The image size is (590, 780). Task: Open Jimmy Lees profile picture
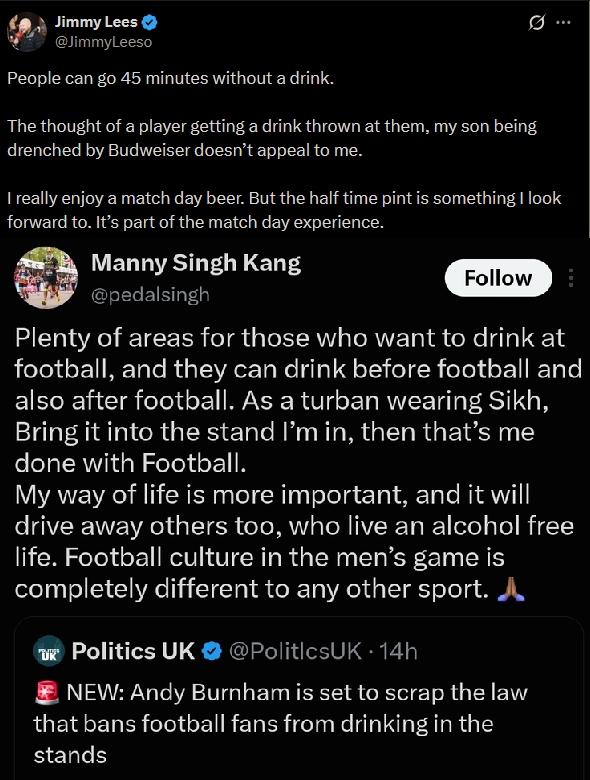tap(27, 32)
